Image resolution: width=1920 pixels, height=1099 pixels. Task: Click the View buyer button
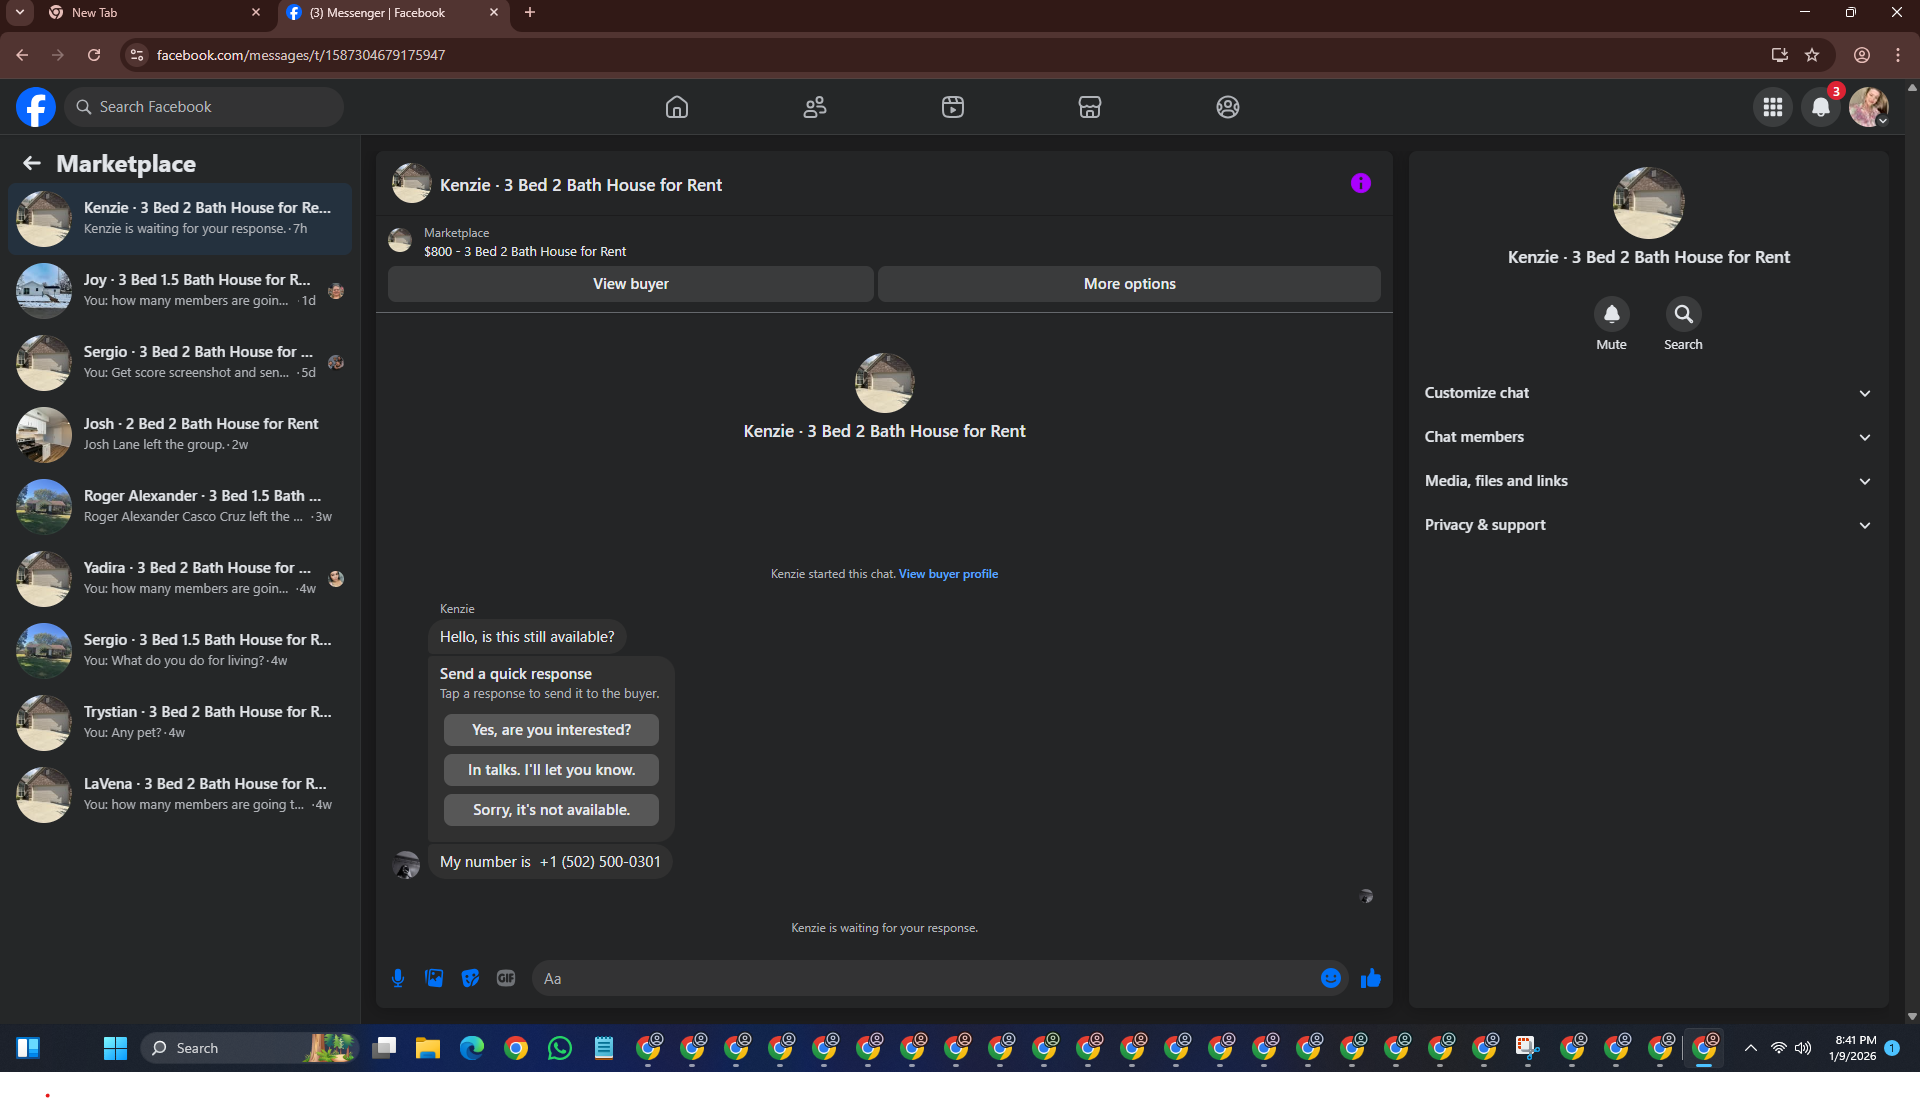point(630,284)
